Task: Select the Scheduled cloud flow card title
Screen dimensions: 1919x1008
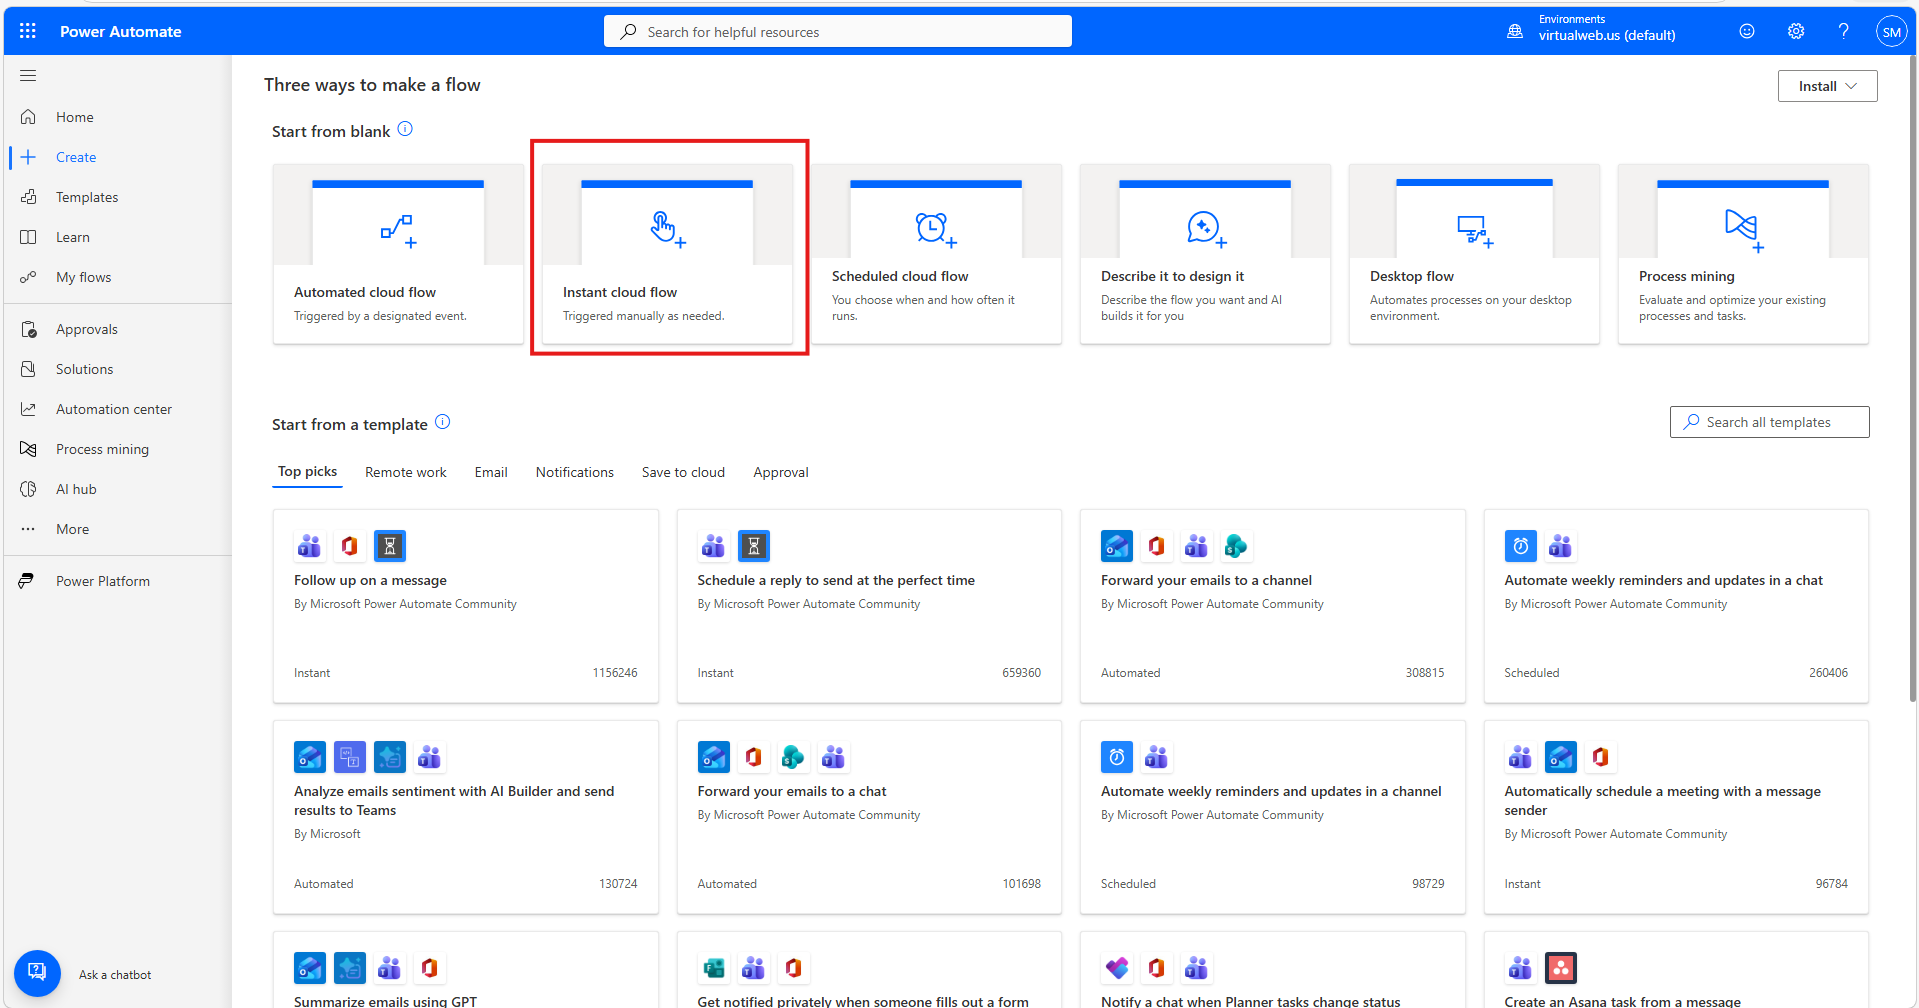Action: pos(900,276)
